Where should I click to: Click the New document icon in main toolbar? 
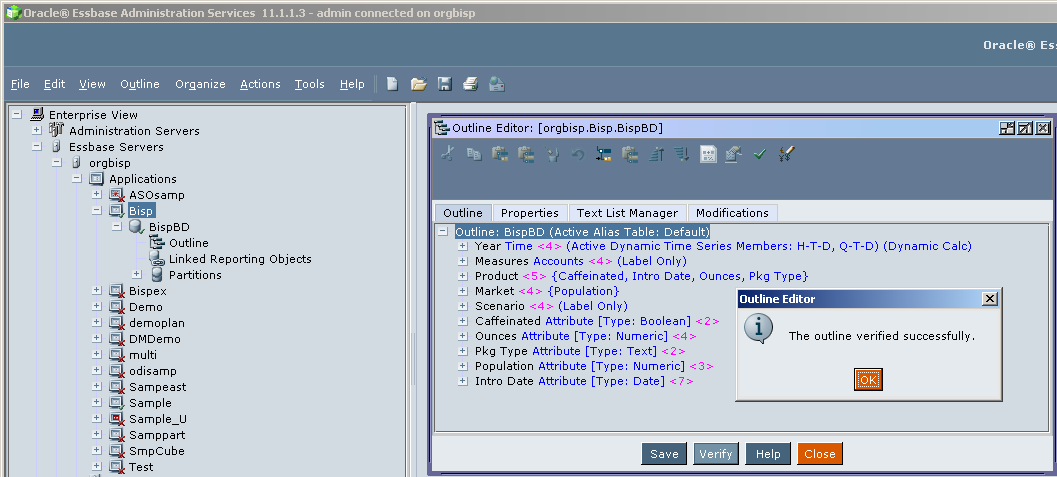pyautogui.click(x=392, y=84)
